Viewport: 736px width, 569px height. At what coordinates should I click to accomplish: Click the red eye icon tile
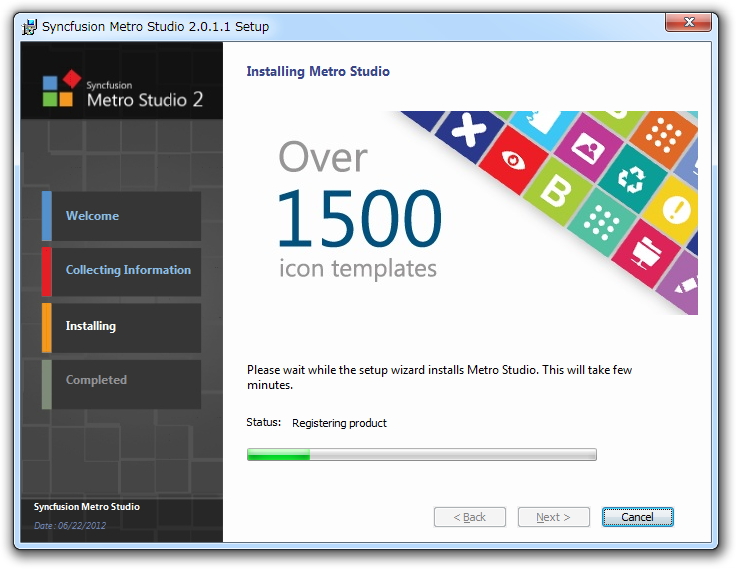click(514, 161)
